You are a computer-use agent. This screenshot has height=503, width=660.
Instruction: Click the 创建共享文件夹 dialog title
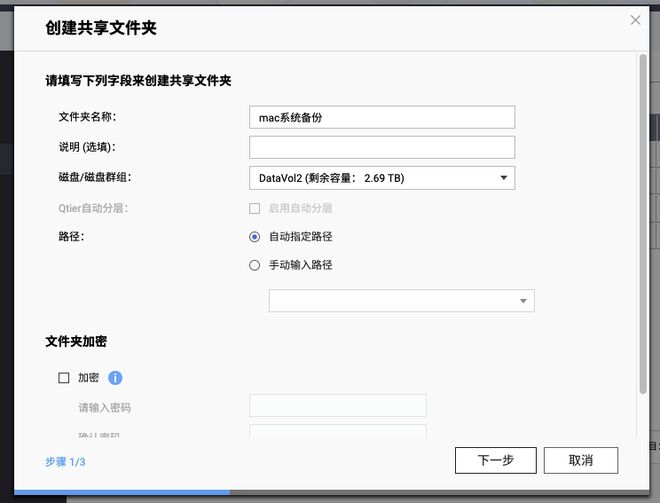click(101, 28)
